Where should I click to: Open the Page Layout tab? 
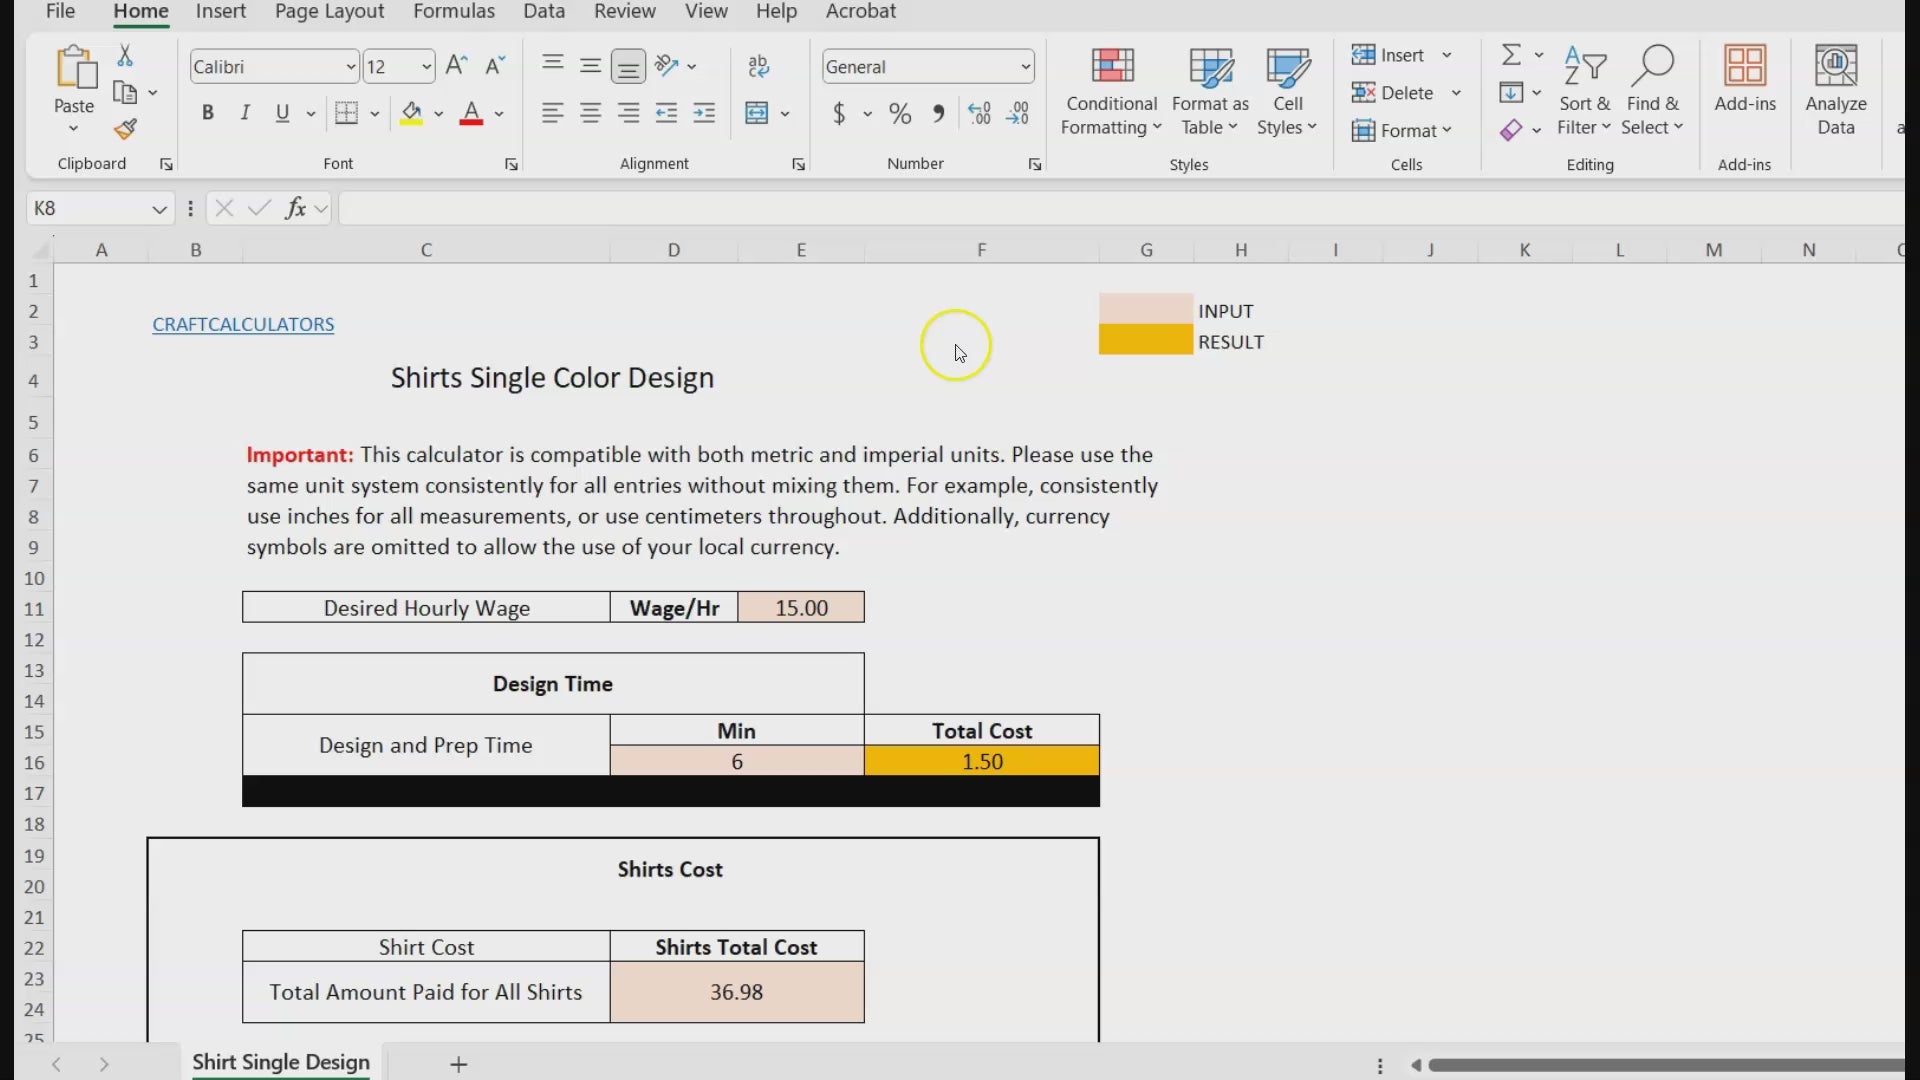[x=329, y=11]
